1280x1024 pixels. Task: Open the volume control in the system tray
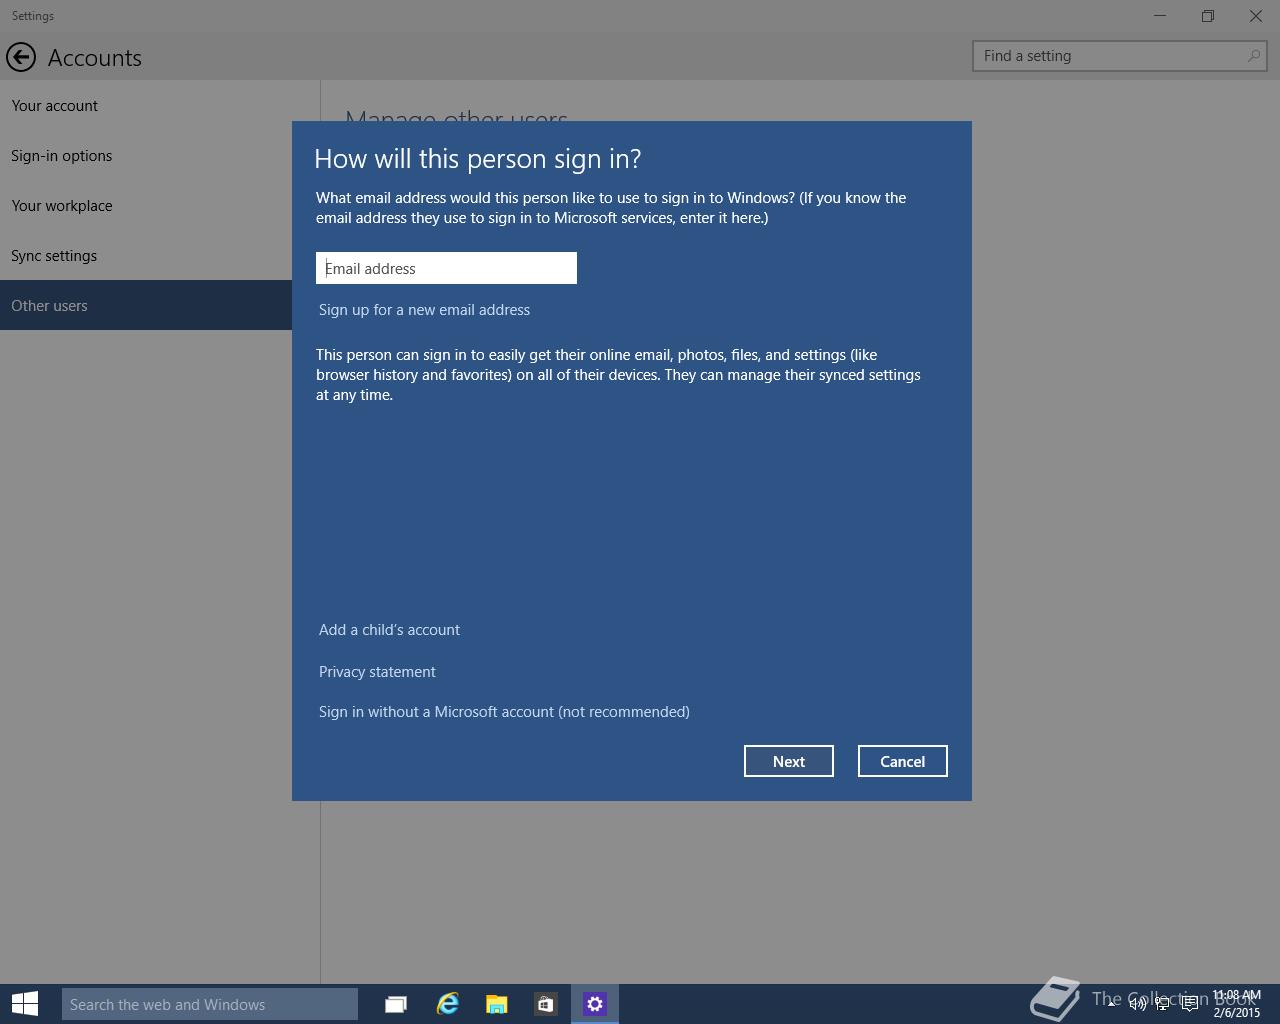(x=1137, y=1004)
